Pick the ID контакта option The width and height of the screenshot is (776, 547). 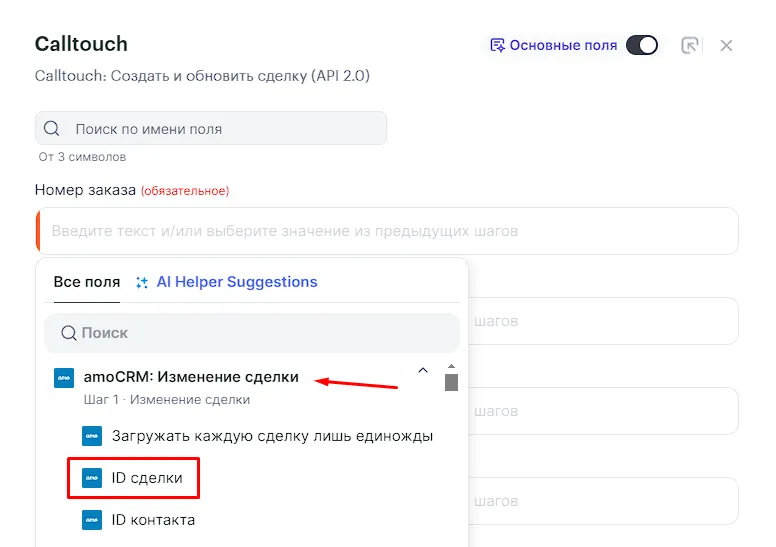click(153, 520)
